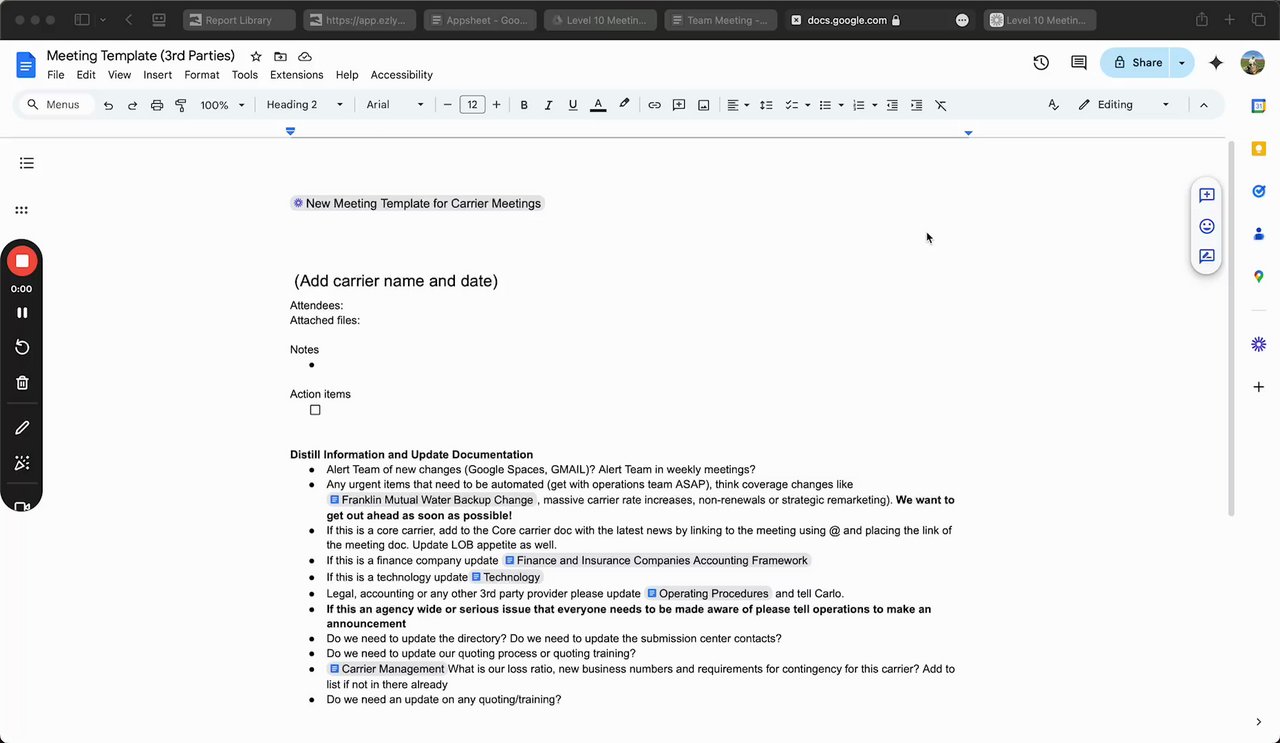
Task: Click the Decrease indent icon
Action: [x=892, y=105]
